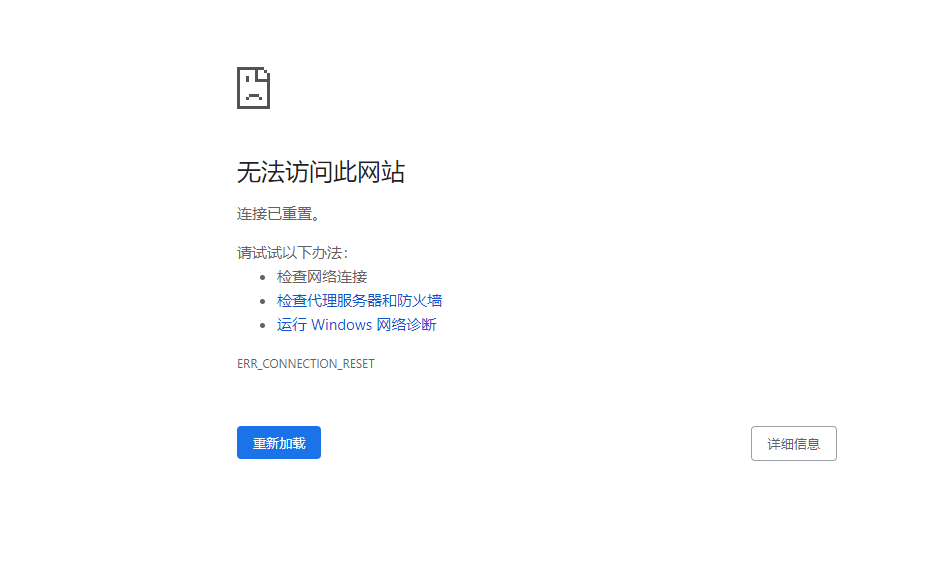Click the 连接已重置。 message text
Screen dimensions: 949x577
pos(278,214)
